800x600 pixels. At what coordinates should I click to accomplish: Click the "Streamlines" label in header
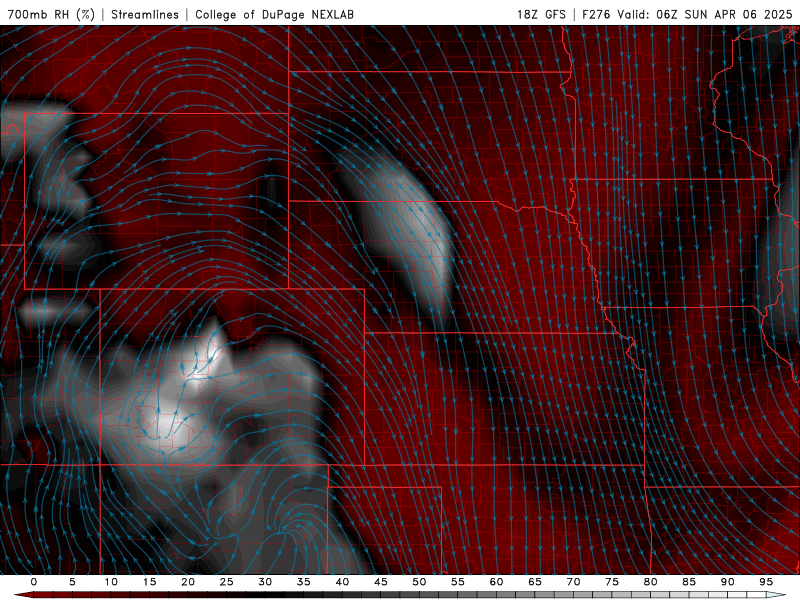145,14
